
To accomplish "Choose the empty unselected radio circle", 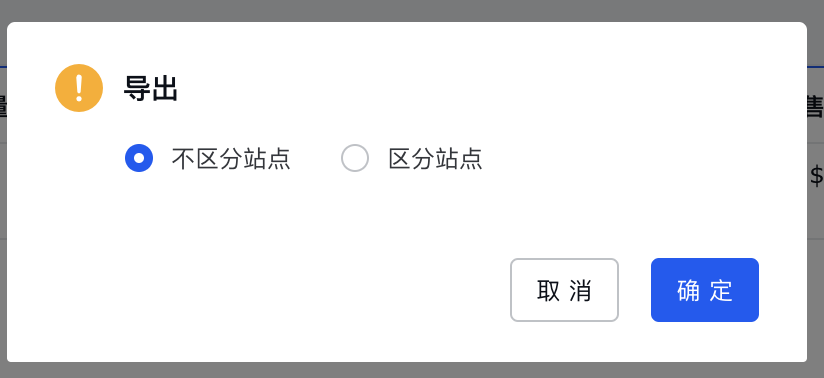I will coord(355,158).
